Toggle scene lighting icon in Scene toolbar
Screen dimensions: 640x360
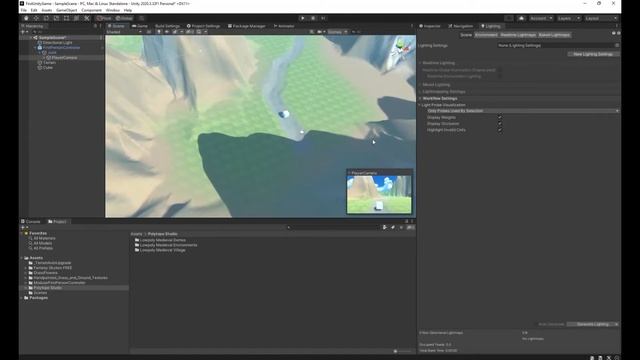pos(159,32)
